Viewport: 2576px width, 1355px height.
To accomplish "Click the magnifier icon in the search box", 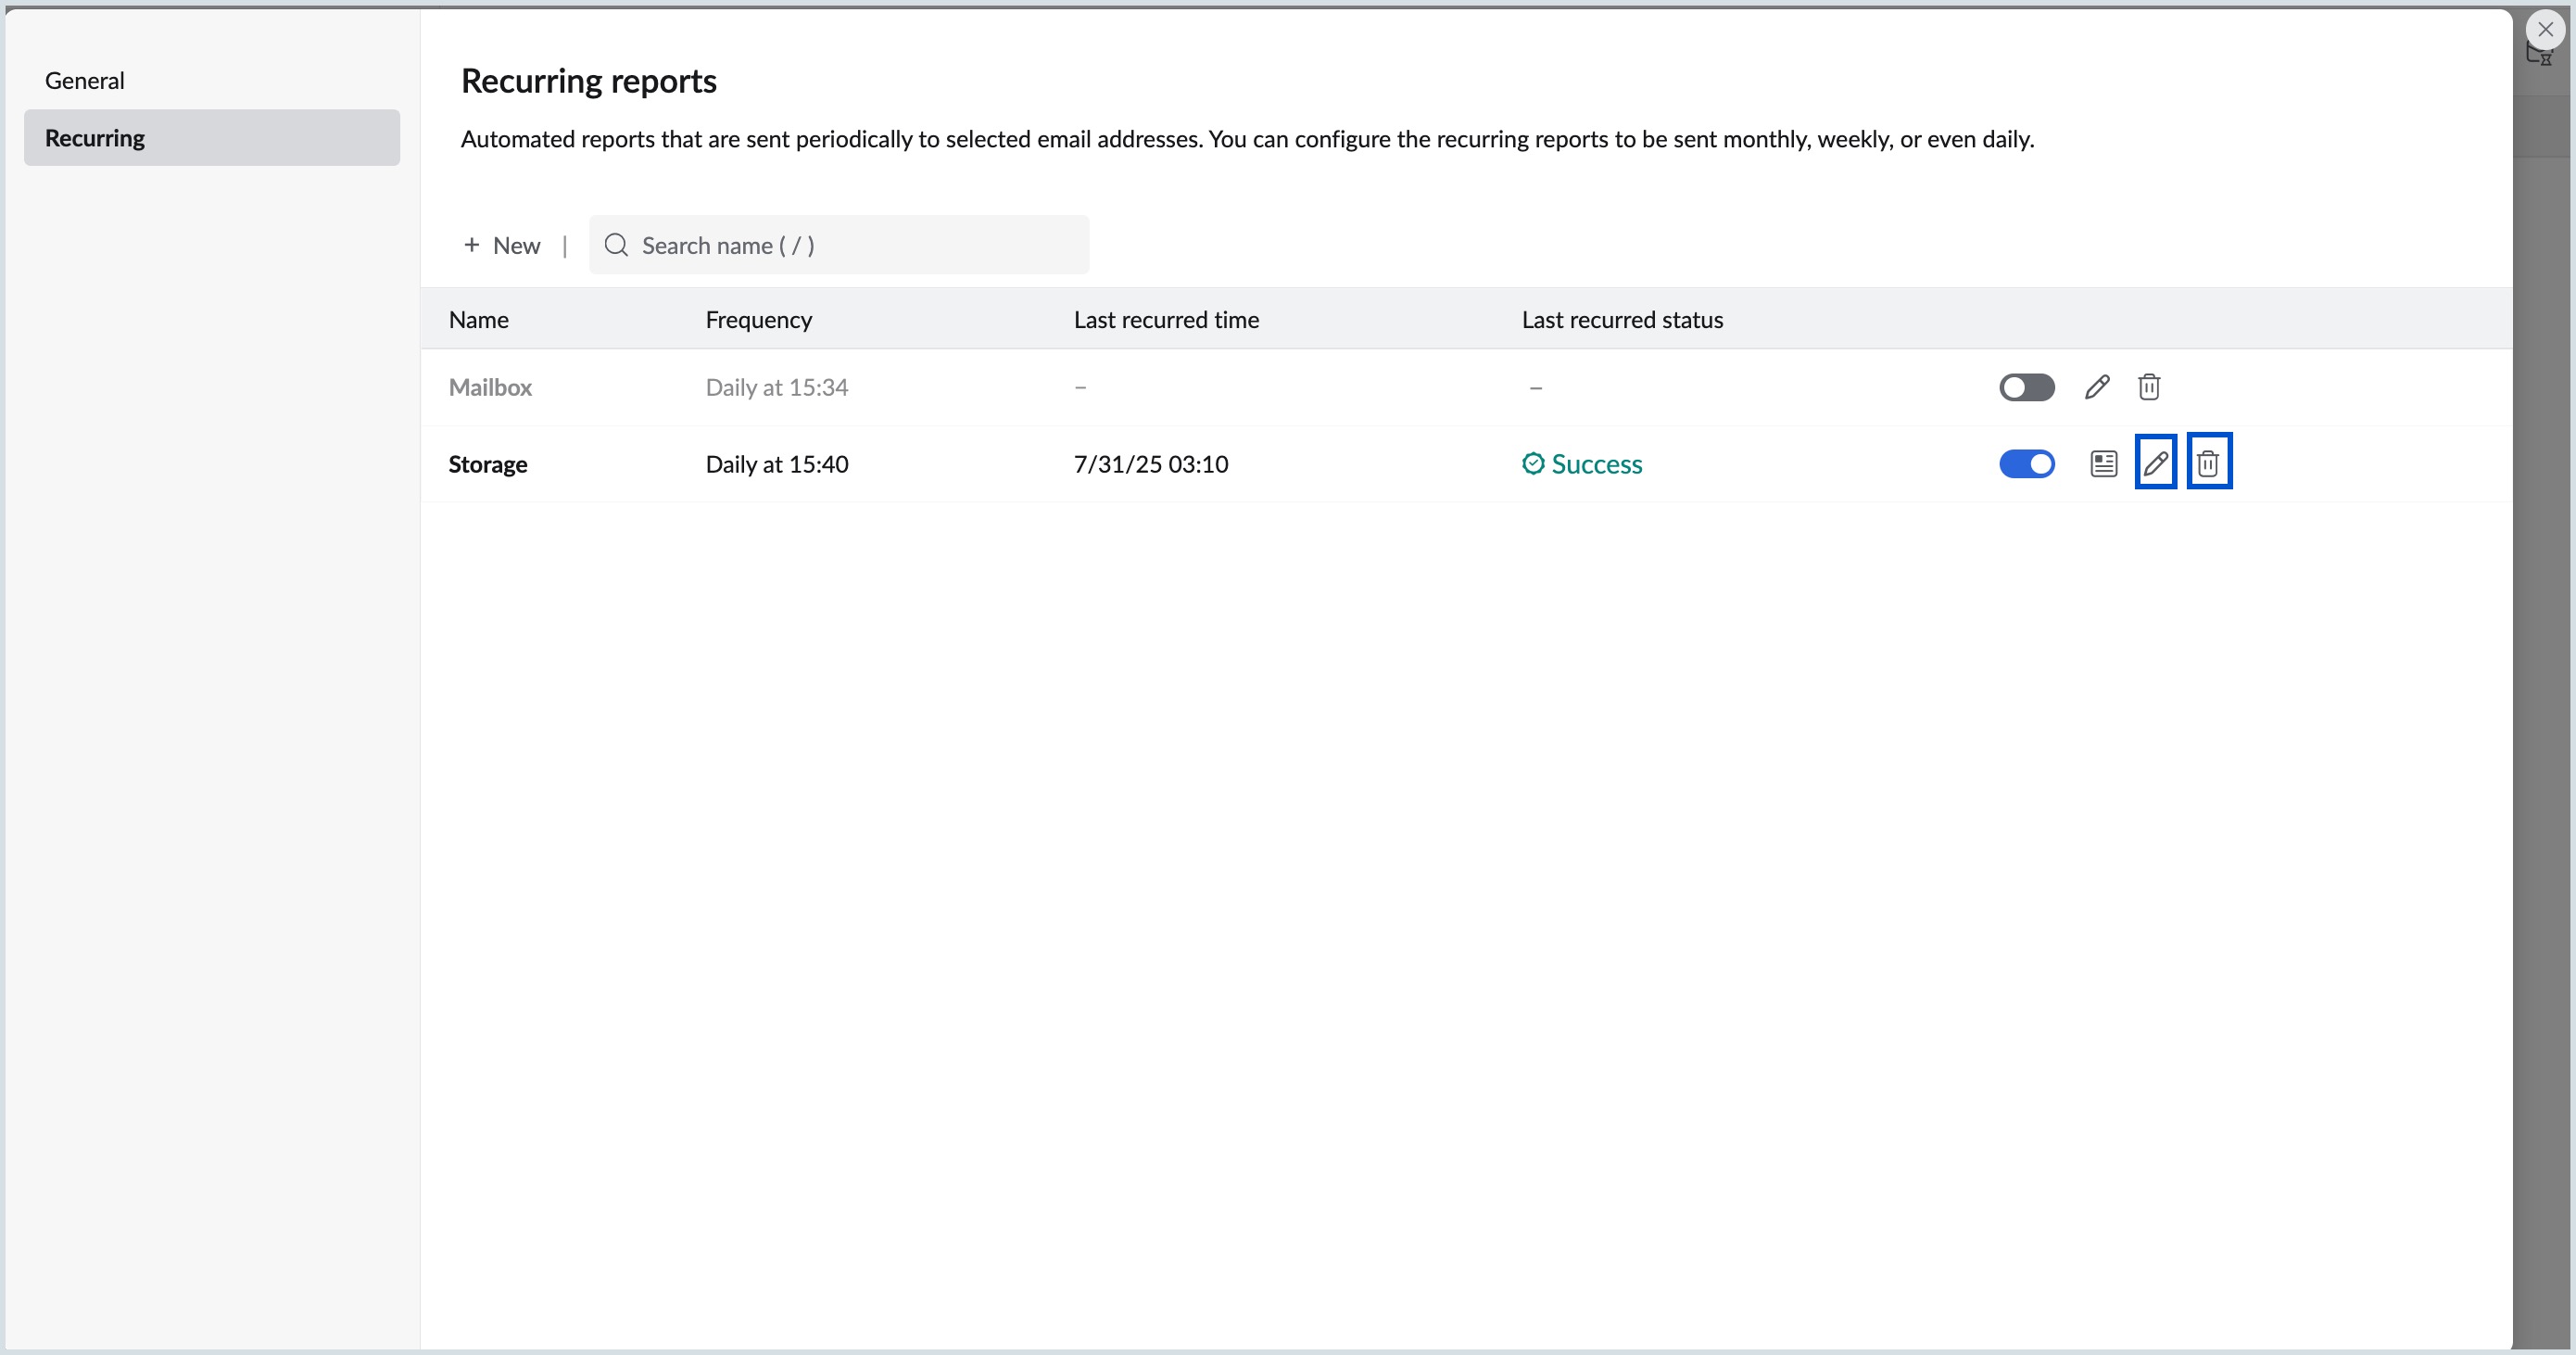I will click(616, 244).
